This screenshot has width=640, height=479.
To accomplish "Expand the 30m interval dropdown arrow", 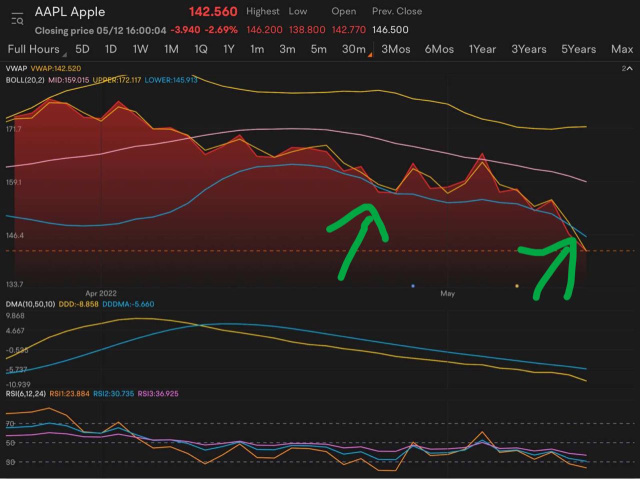I will [370, 55].
